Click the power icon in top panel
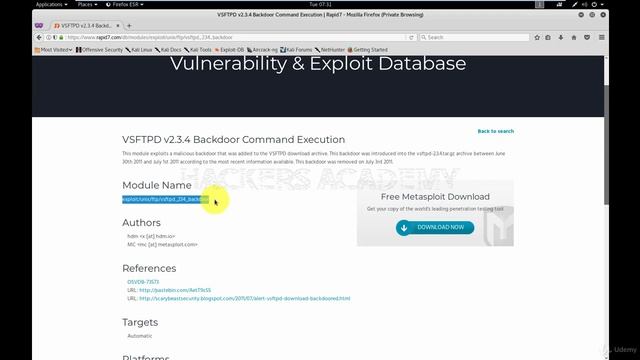Viewport: 640px width, 360px height. pos(594,4)
